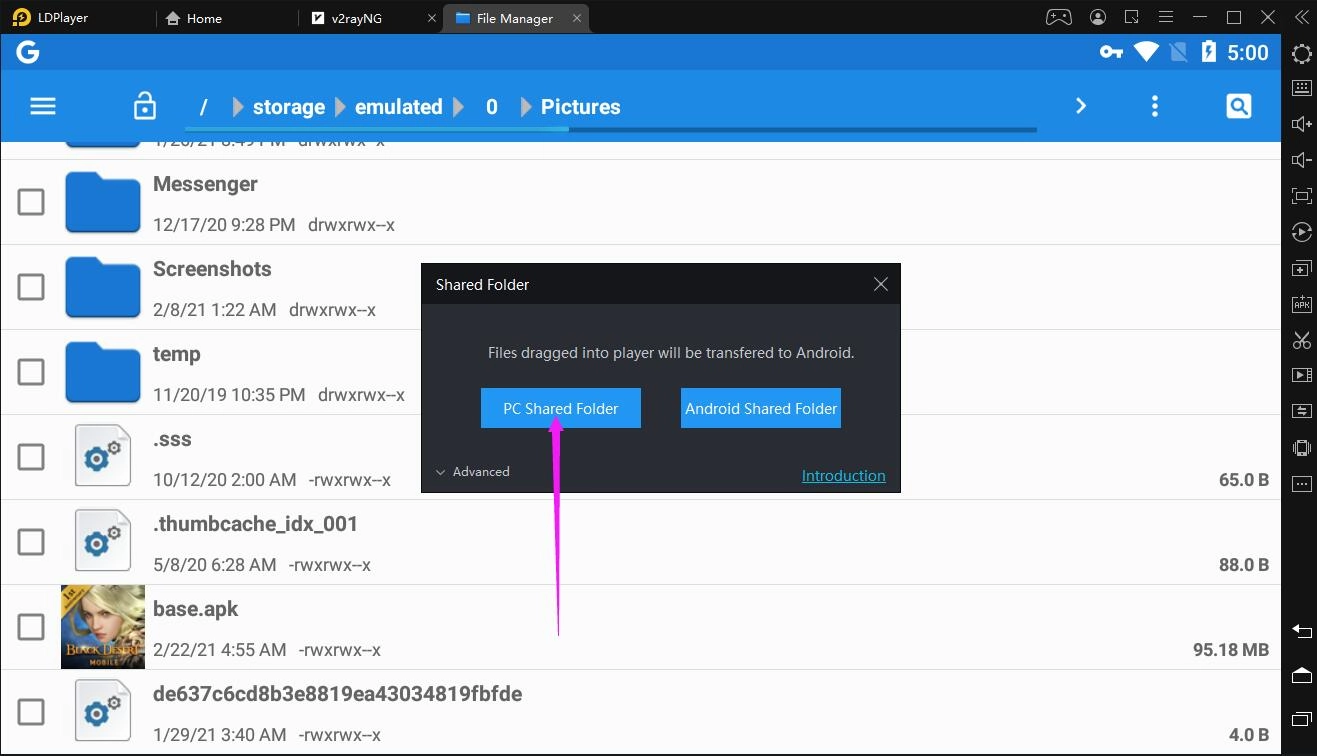Click the volume up sidebar icon
Viewport: 1317px width, 756px height.
[1301, 123]
